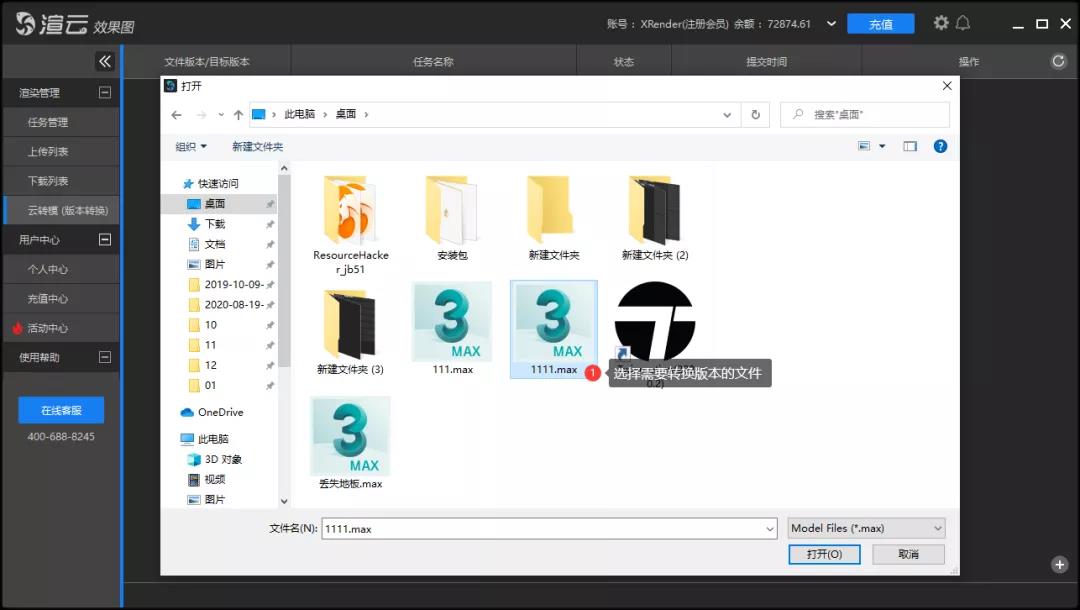Open the notifications bell icon

click(963, 23)
